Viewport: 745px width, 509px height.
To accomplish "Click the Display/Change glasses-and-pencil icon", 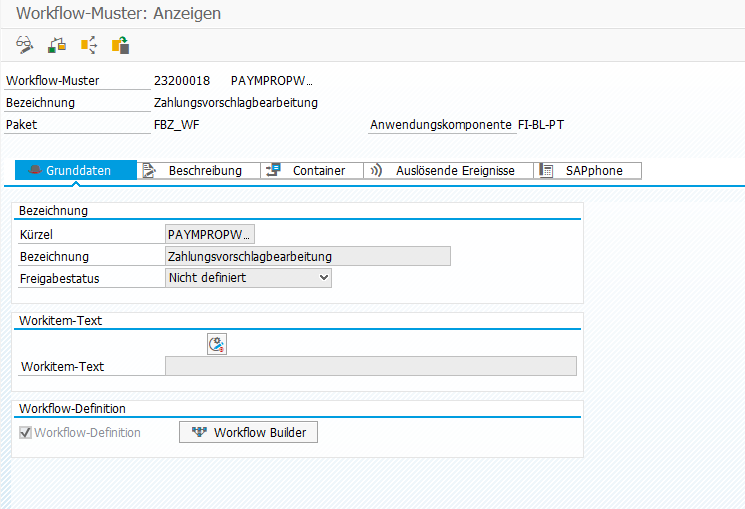I will coord(25,45).
